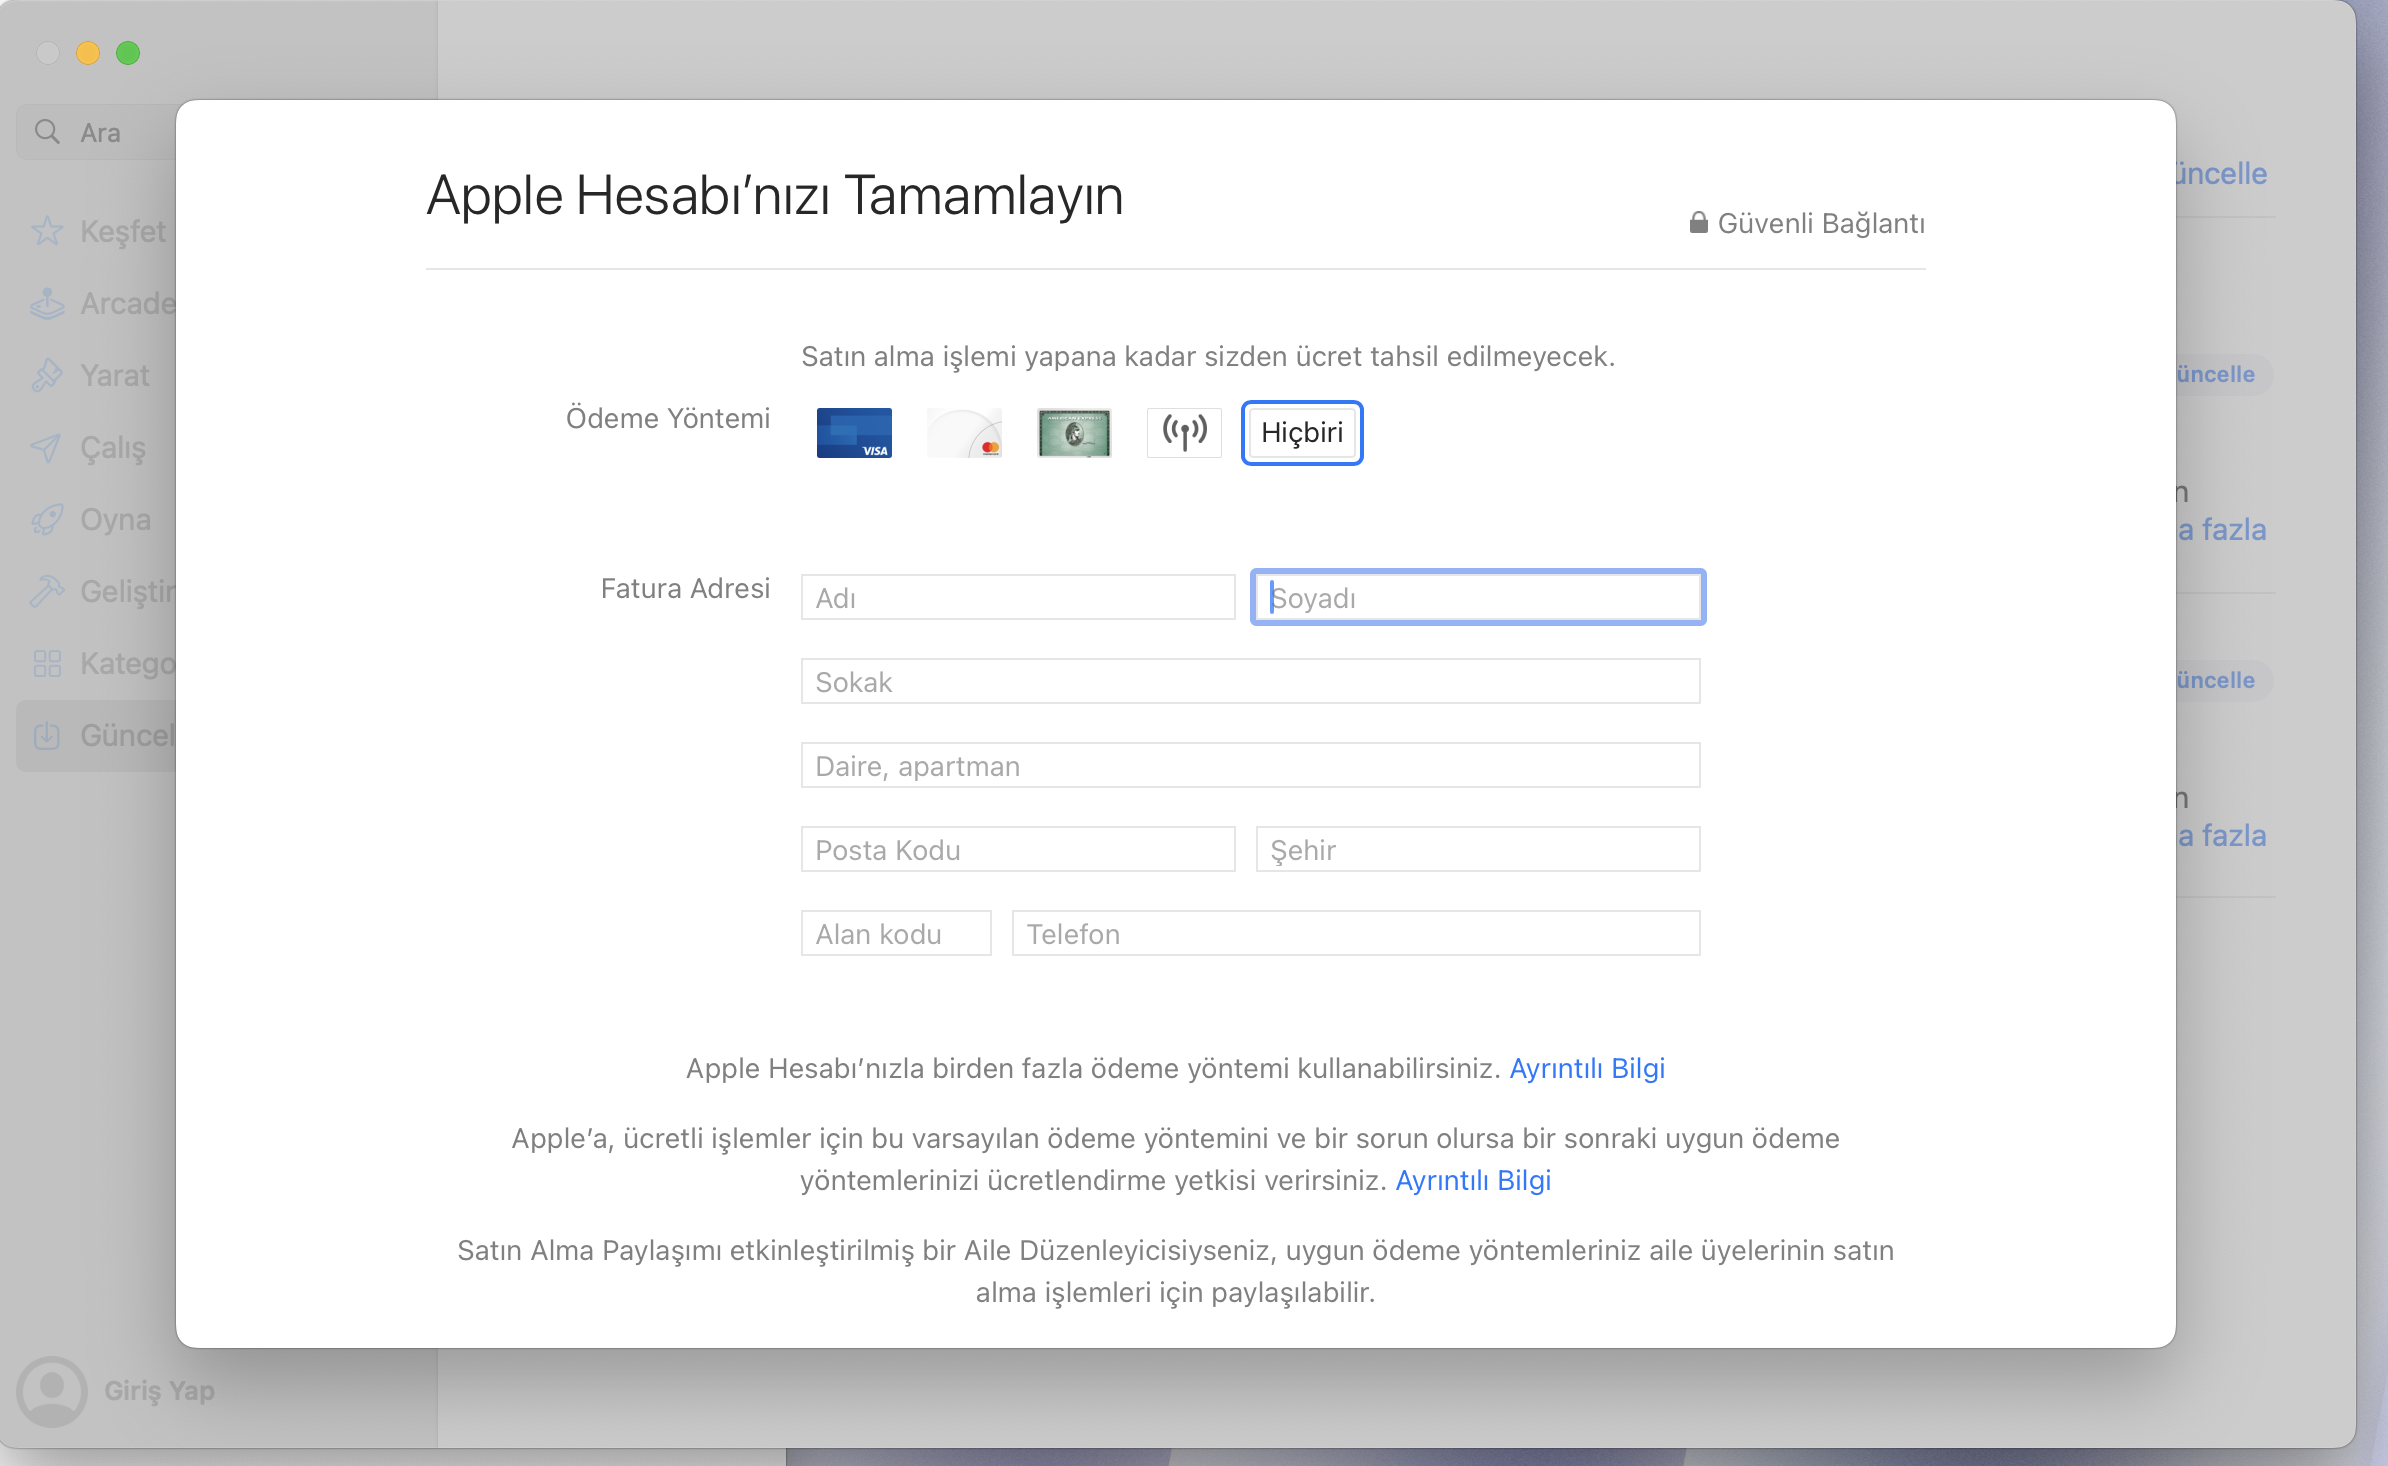The image size is (2388, 1466).
Task: Click the Arcade joystick icon
Action: (47, 303)
